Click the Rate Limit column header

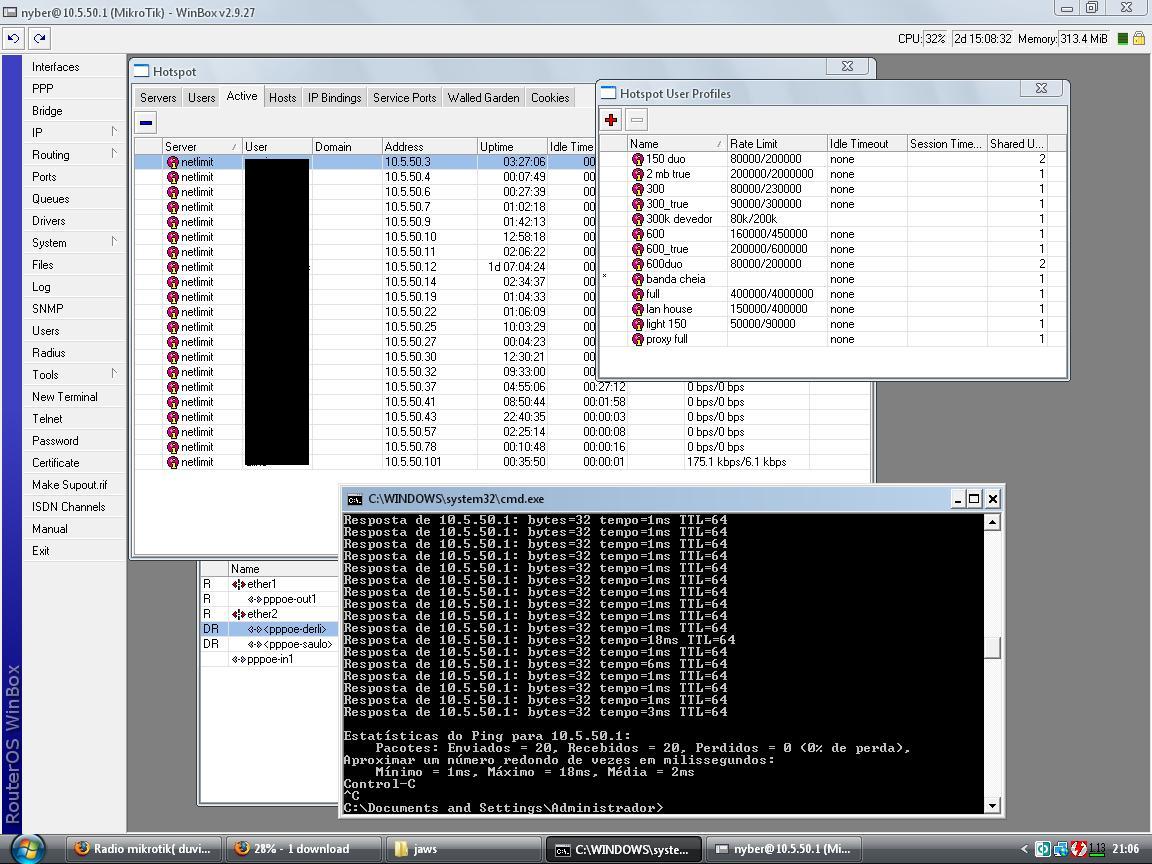pyautogui.click(x=777, y=143)
